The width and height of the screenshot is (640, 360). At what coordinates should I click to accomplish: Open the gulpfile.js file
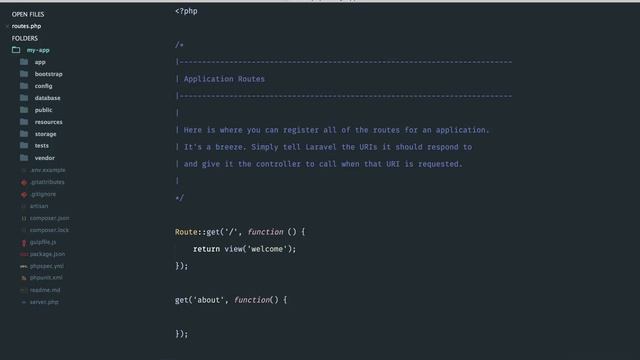43,242
